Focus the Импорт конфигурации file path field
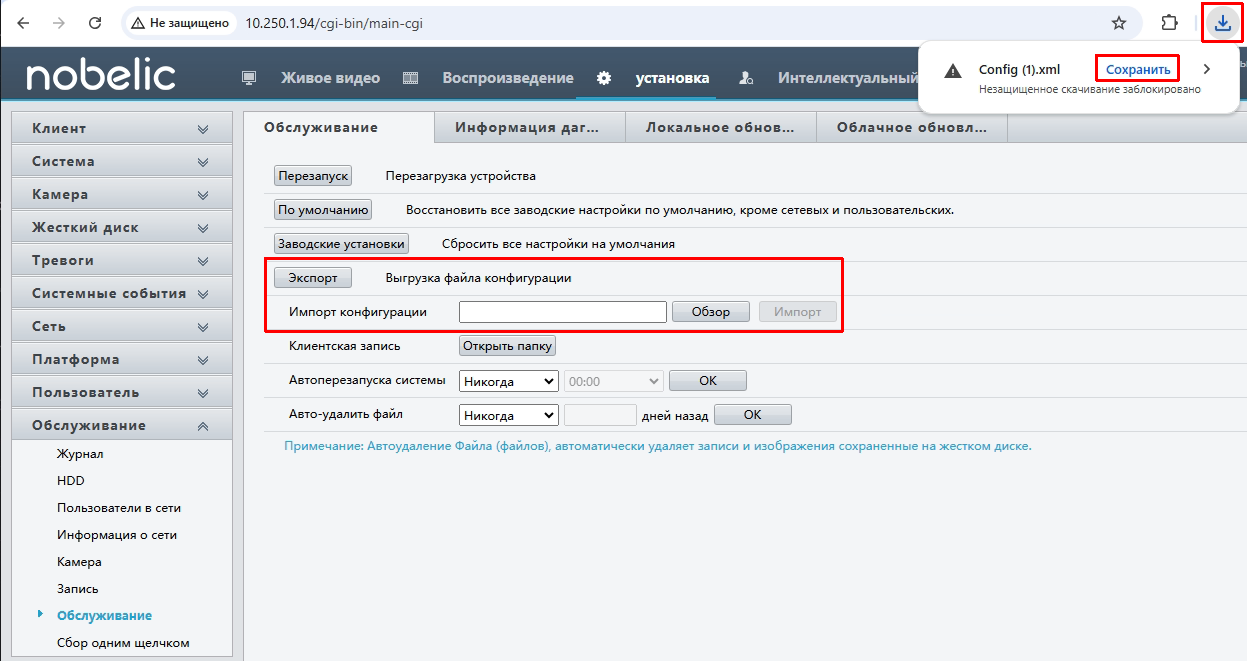This screenshot has height=661, width=1247. 563,312
